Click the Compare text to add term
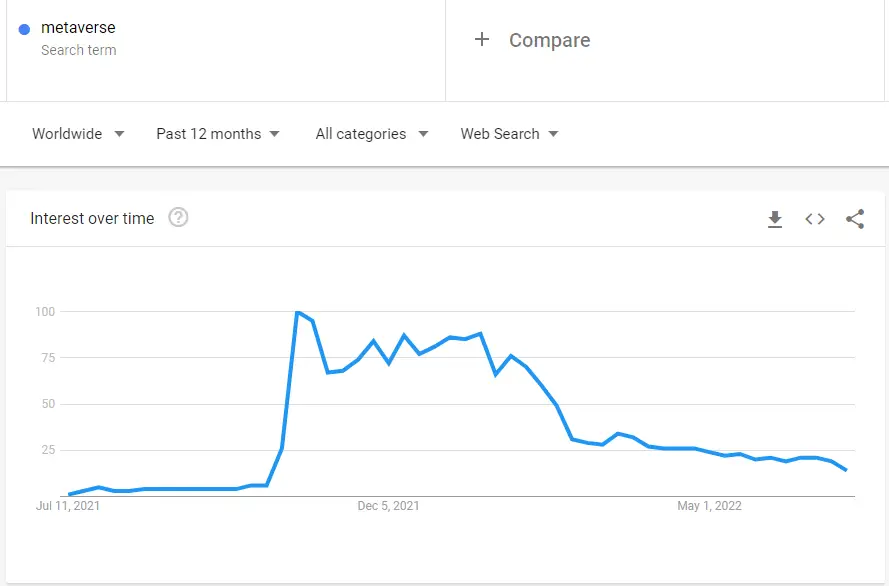Screen dimensions: 889x586 549,40
